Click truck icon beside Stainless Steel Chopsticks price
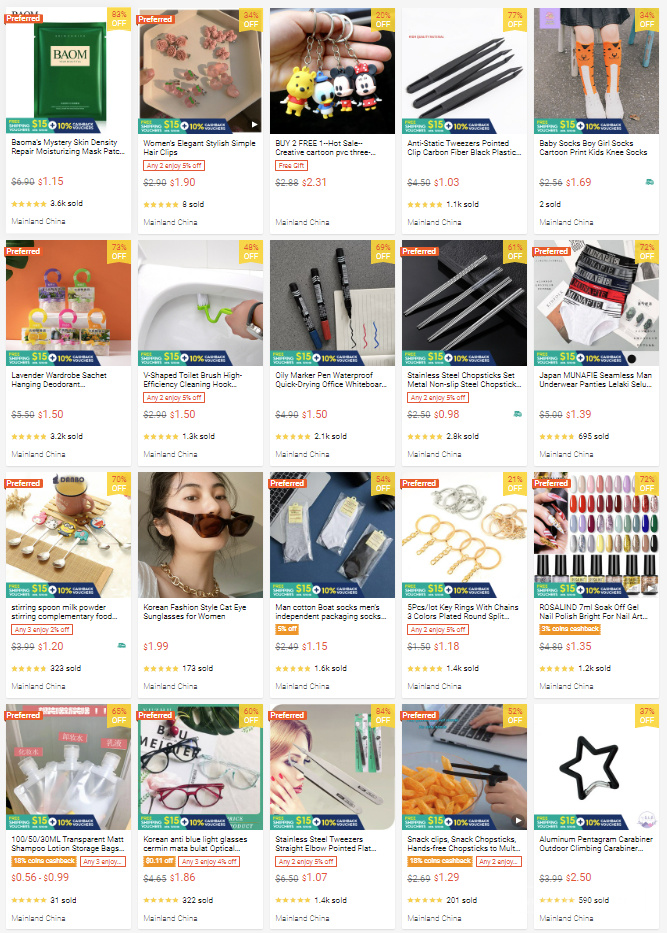667x933 pixels. click(518, 414)
